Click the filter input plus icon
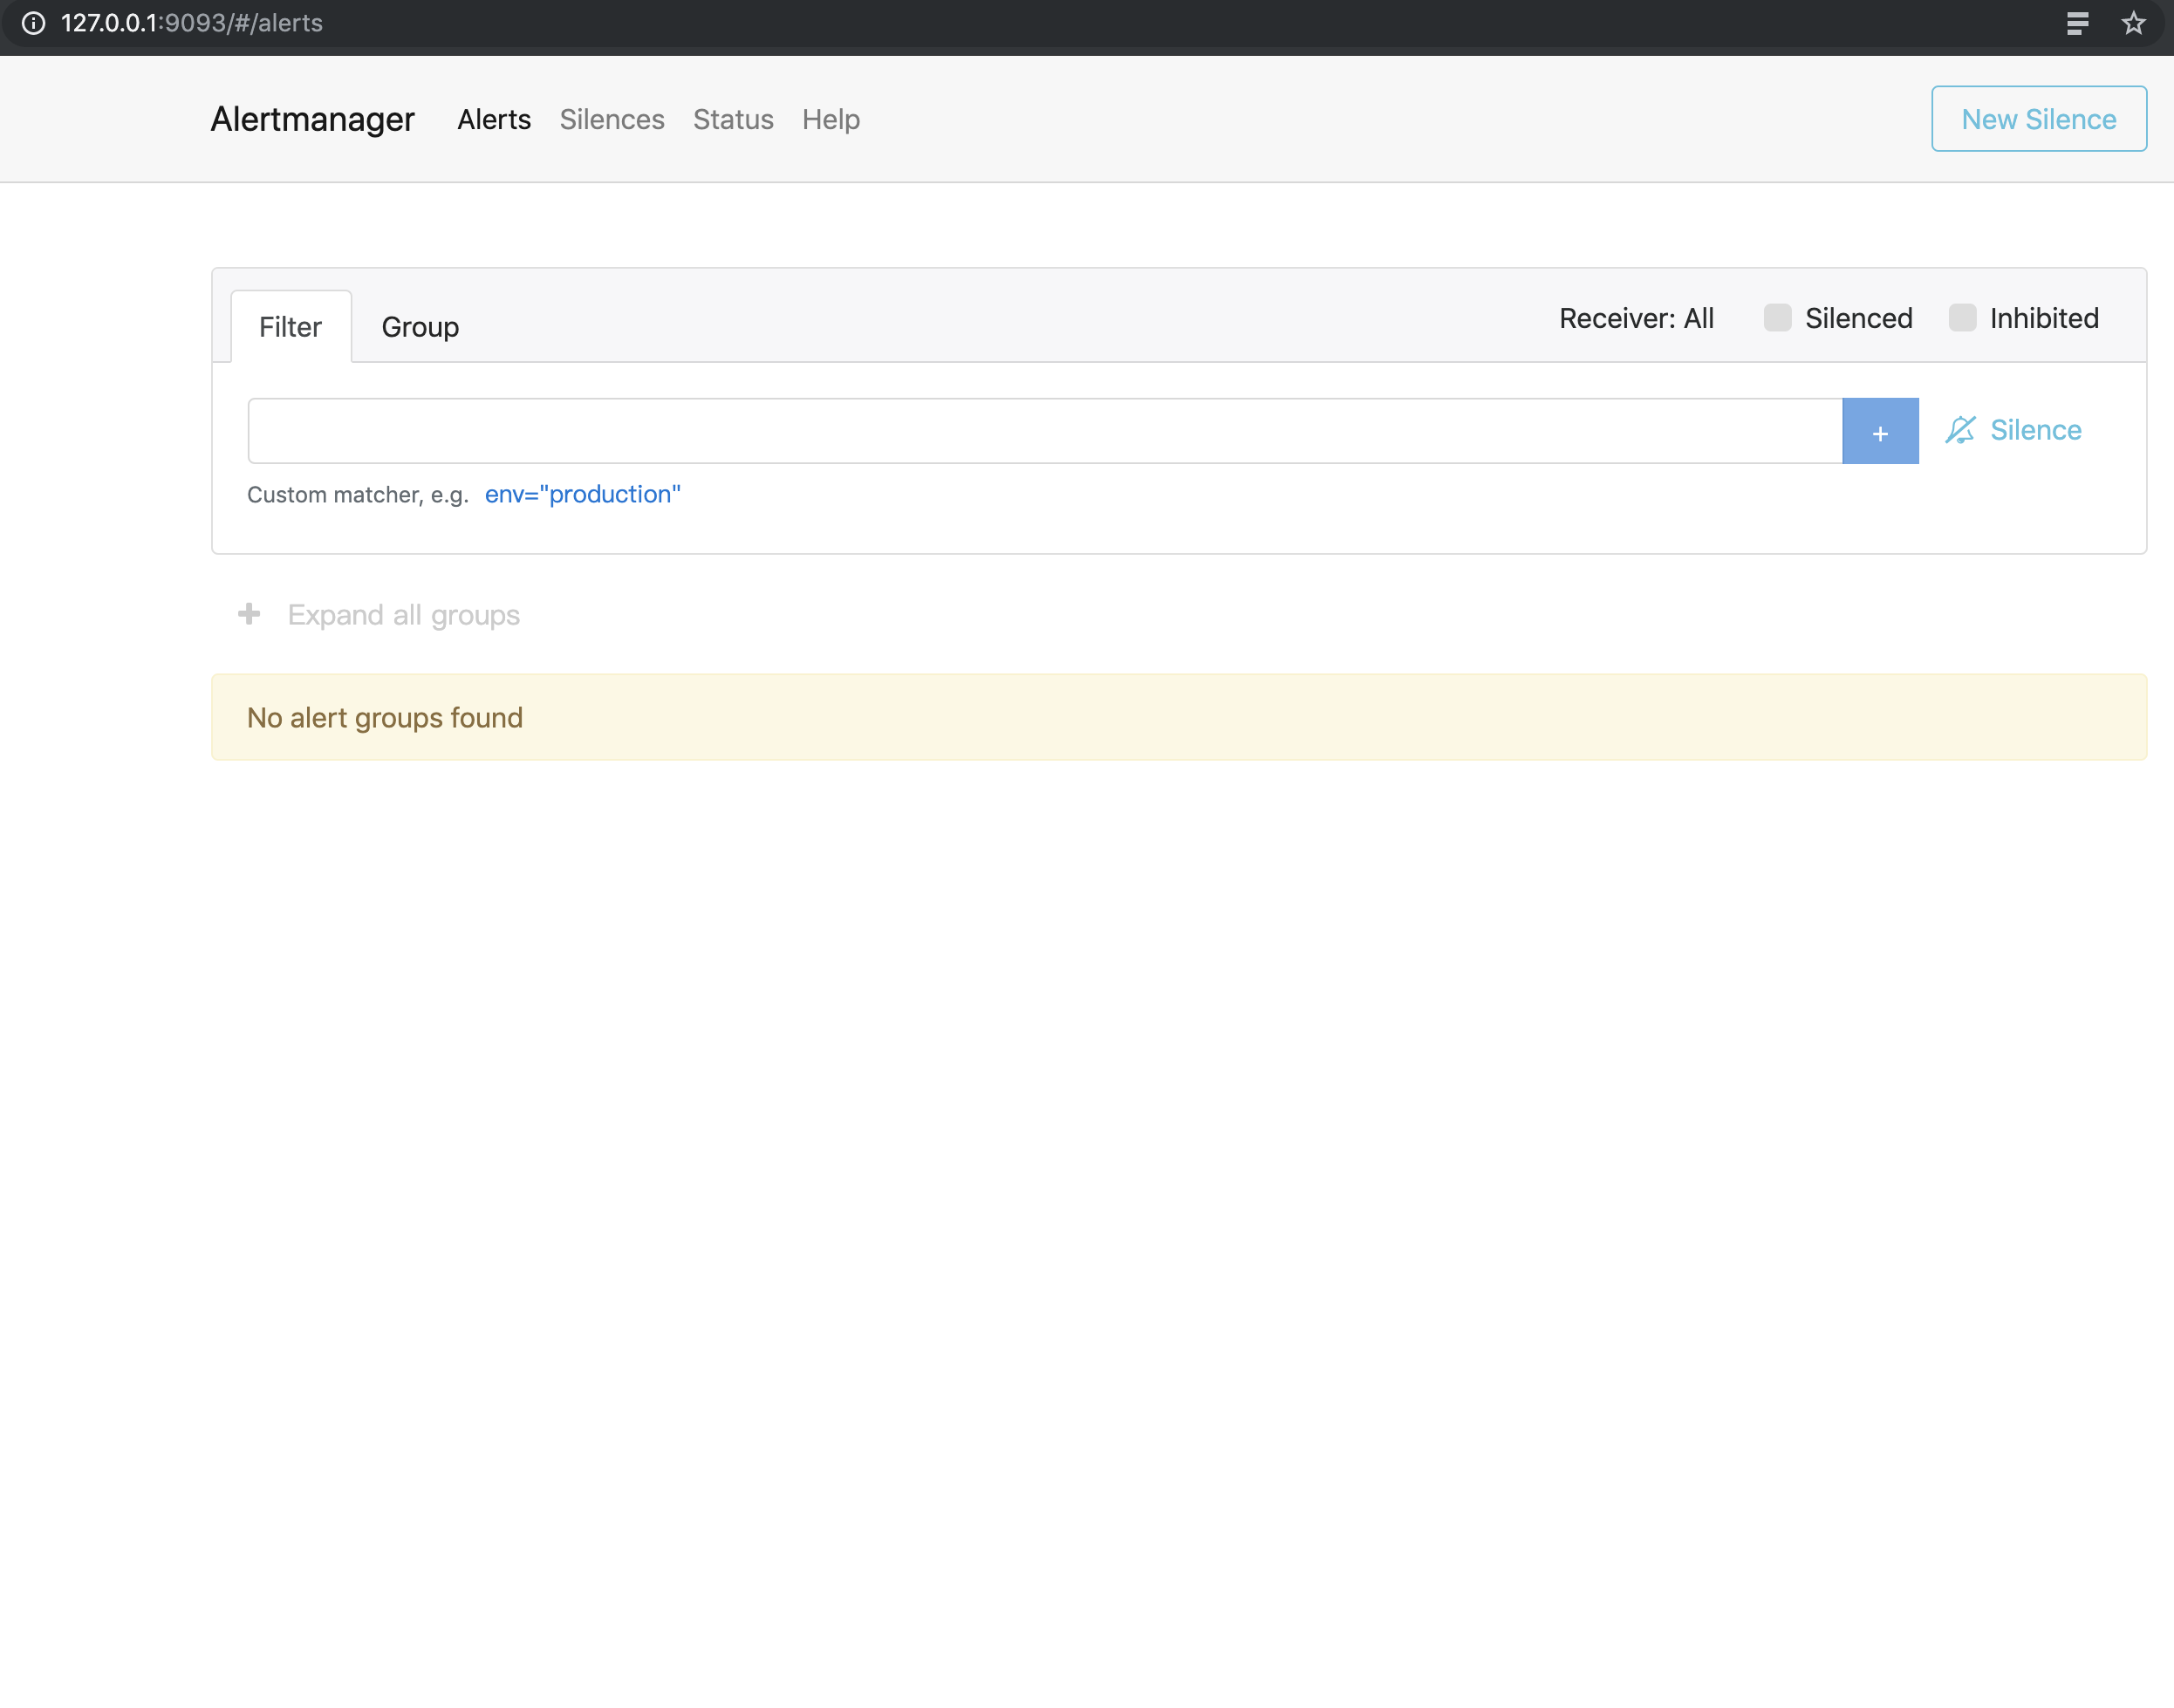This screenshot has height=1708, width=2174. click(1879, 429)
